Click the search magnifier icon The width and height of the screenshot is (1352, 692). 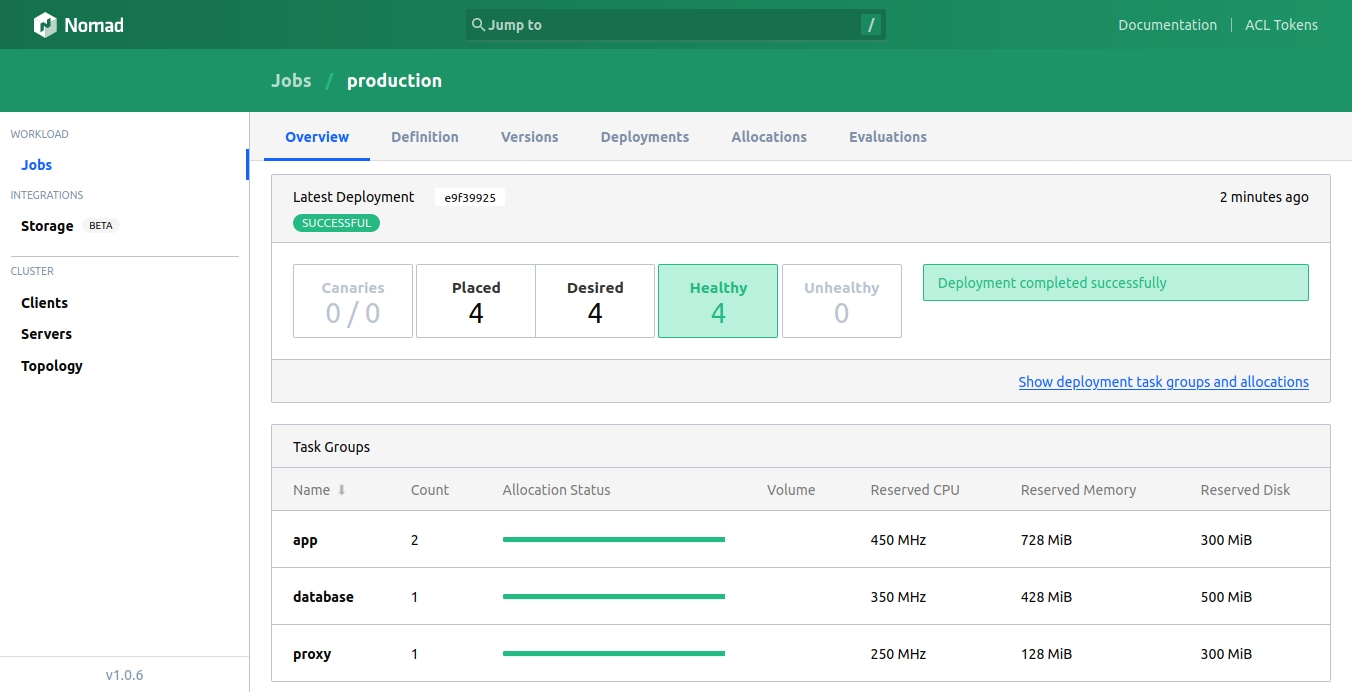478,24
